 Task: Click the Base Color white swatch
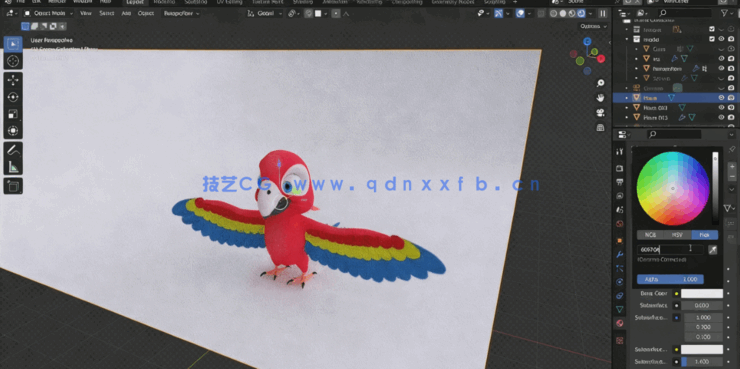coord(702,294)
